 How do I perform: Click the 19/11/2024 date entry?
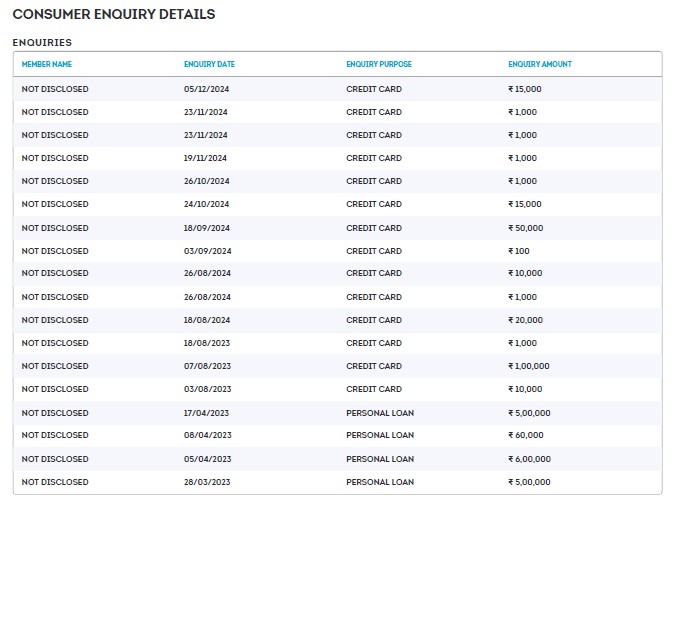point(206,158)
